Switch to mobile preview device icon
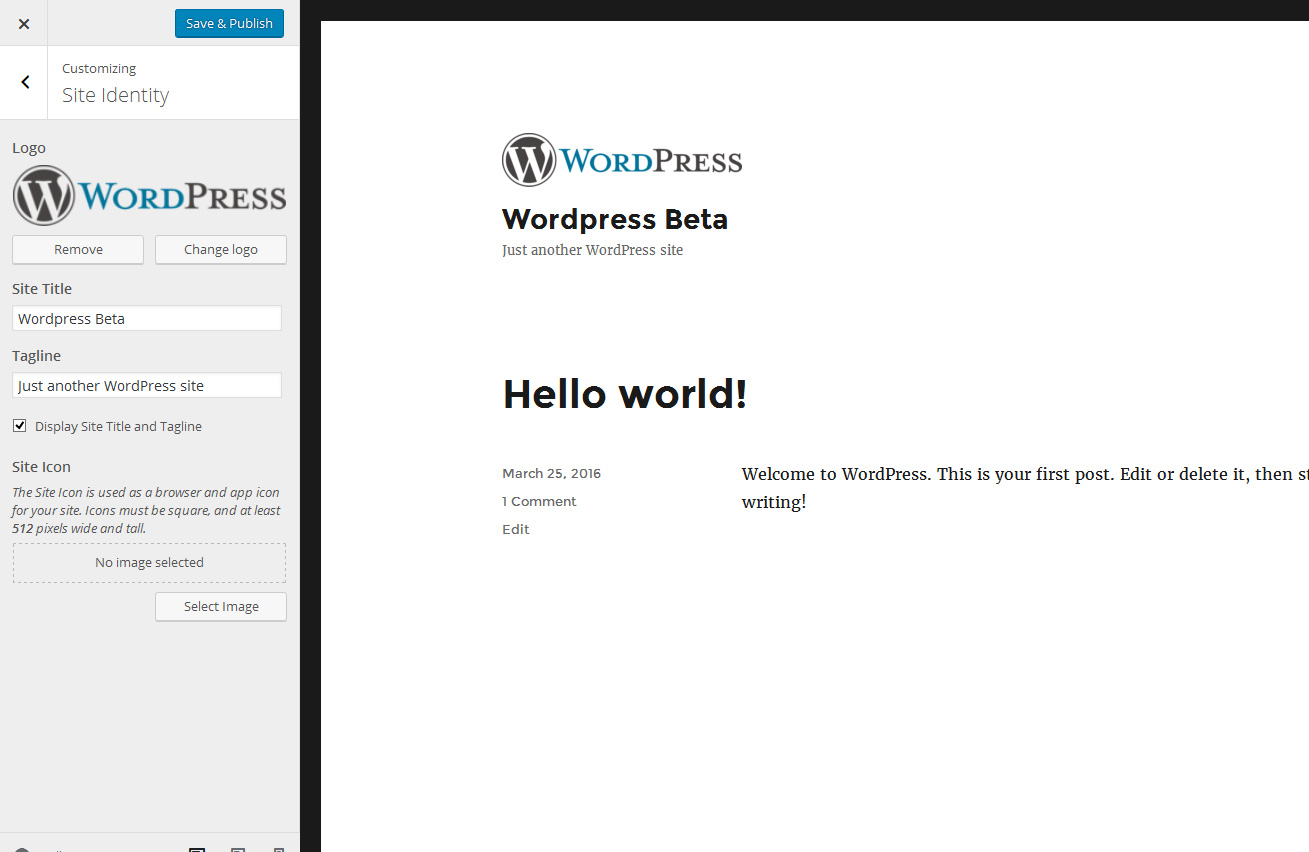Viewport: 1309px width, 852px height. click(279, 849)
